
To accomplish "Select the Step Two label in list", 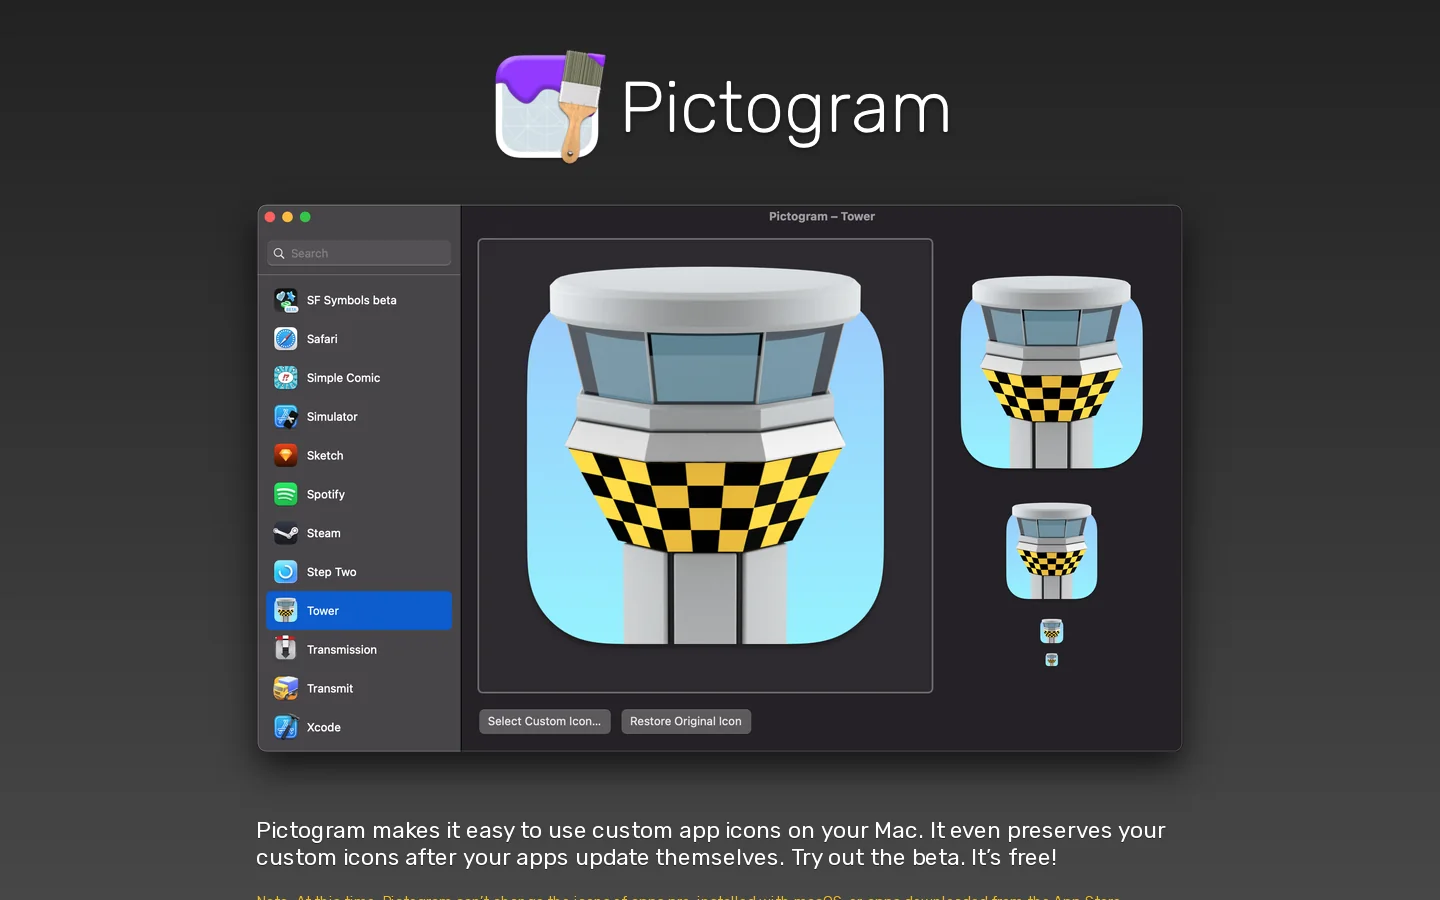I will [x=332, y=572].
